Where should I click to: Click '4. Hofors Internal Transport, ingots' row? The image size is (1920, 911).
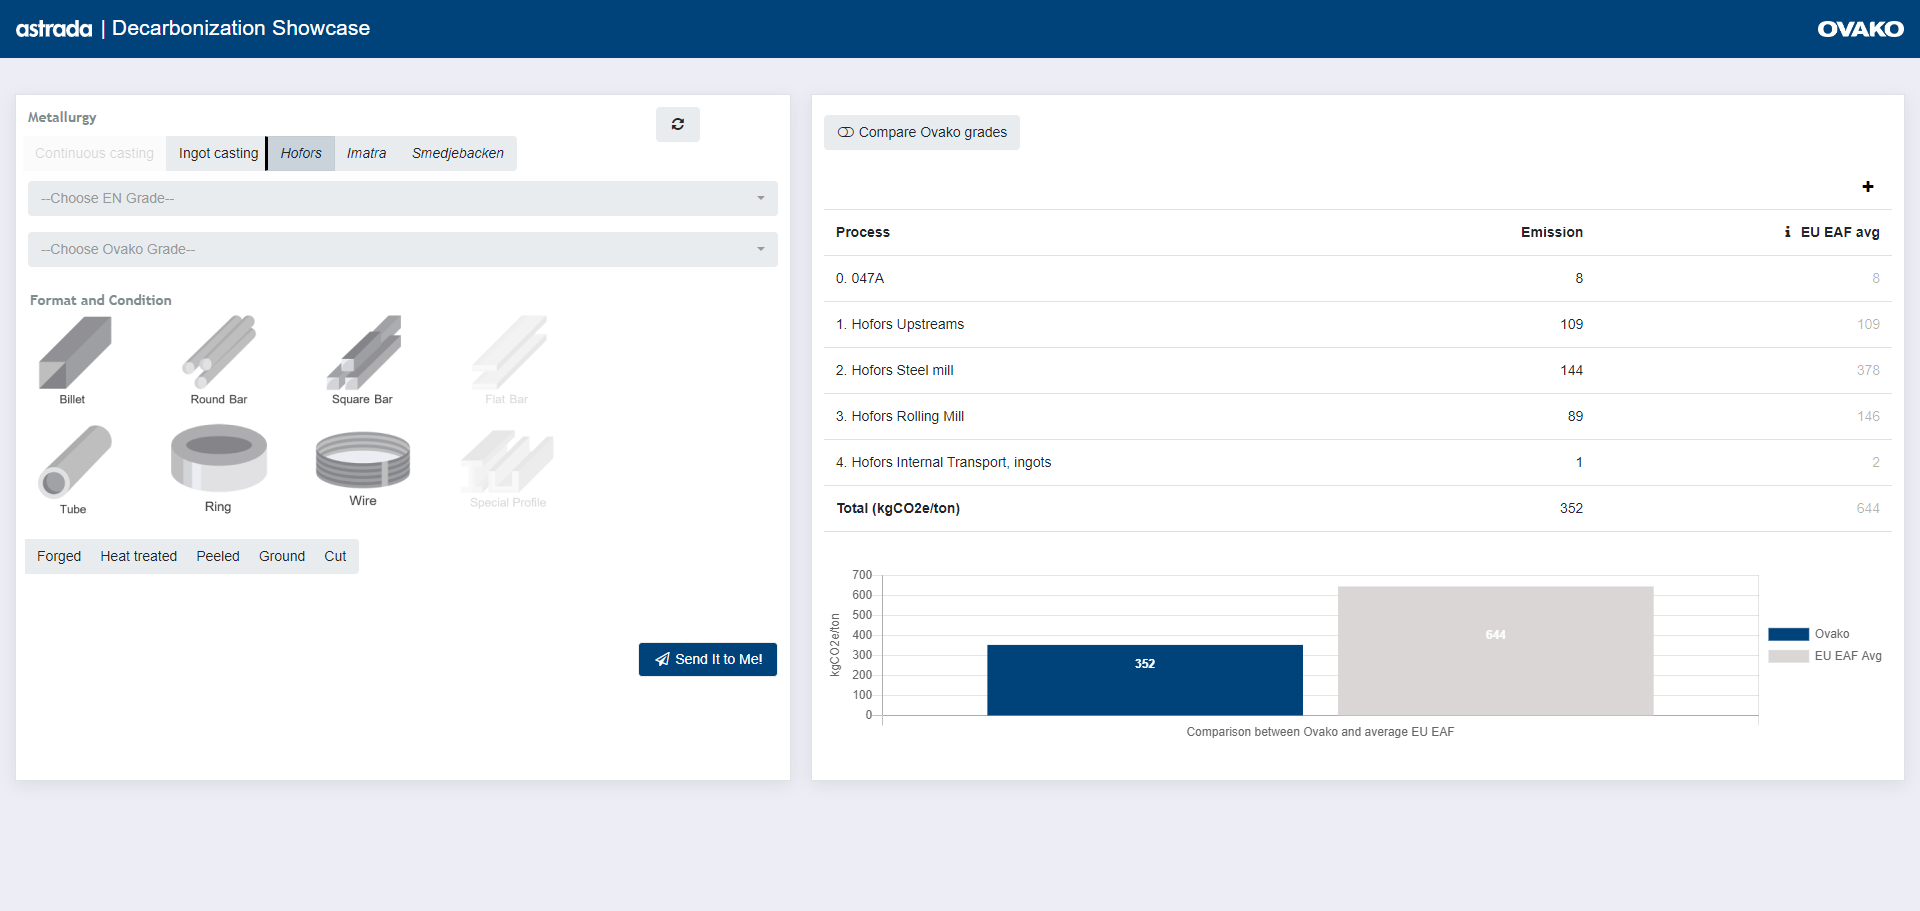[x=1358, y=462]
